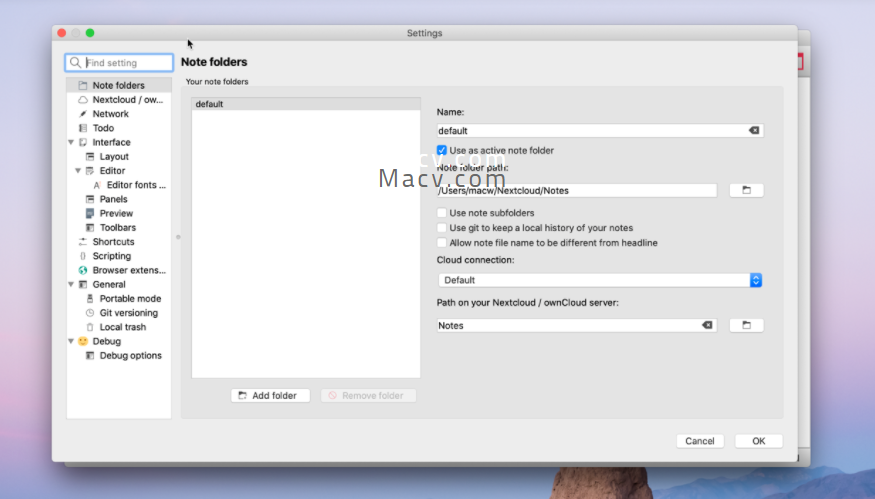
Task: Click the Shortcuts icon
Action: click(x=83, y=242)
